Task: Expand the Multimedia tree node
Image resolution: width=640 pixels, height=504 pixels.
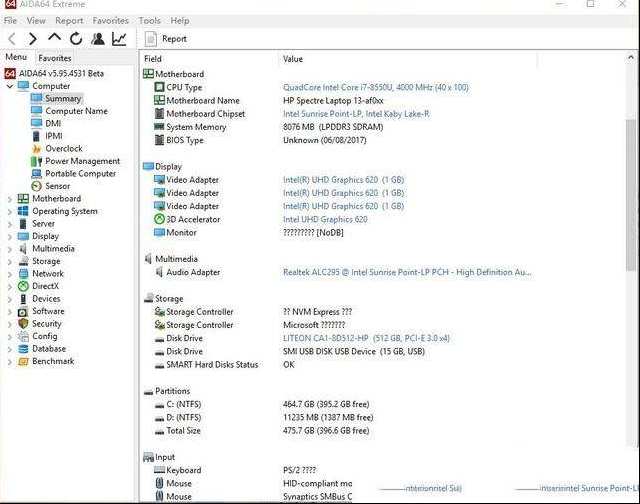Action: (10, 249)
